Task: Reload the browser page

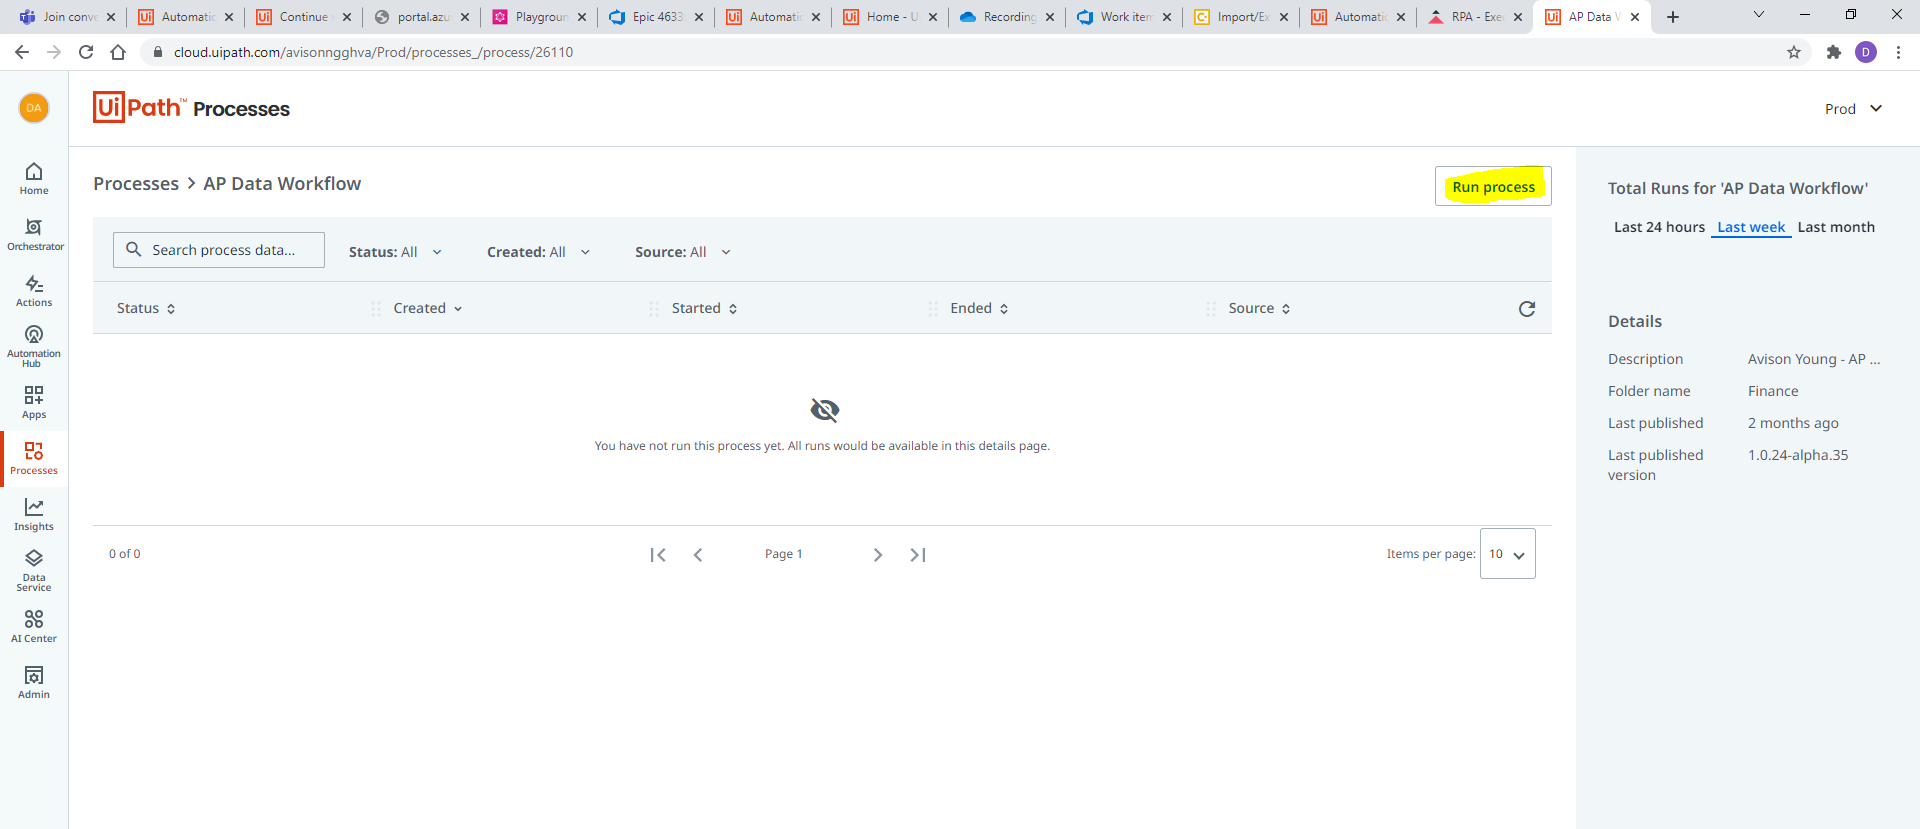Action: (86, 52)
